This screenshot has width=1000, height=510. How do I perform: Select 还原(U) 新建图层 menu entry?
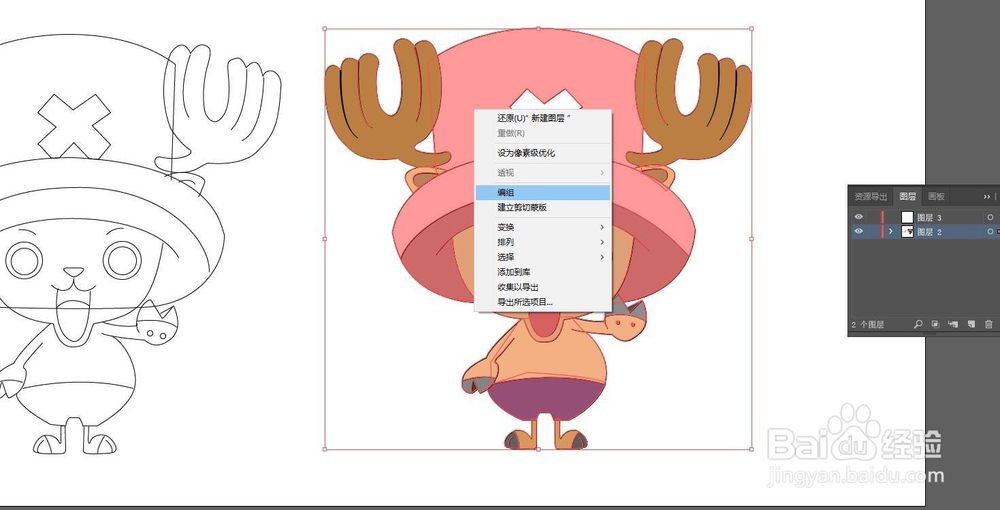[x=543, y=119]
